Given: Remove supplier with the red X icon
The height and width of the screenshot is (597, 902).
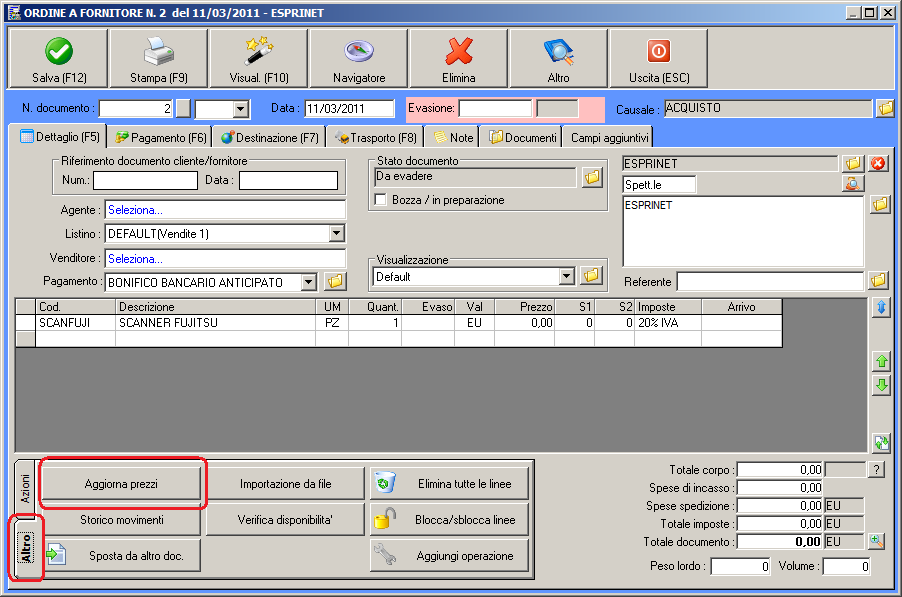Looking at the screenshot, I should [x=878, y=163].
